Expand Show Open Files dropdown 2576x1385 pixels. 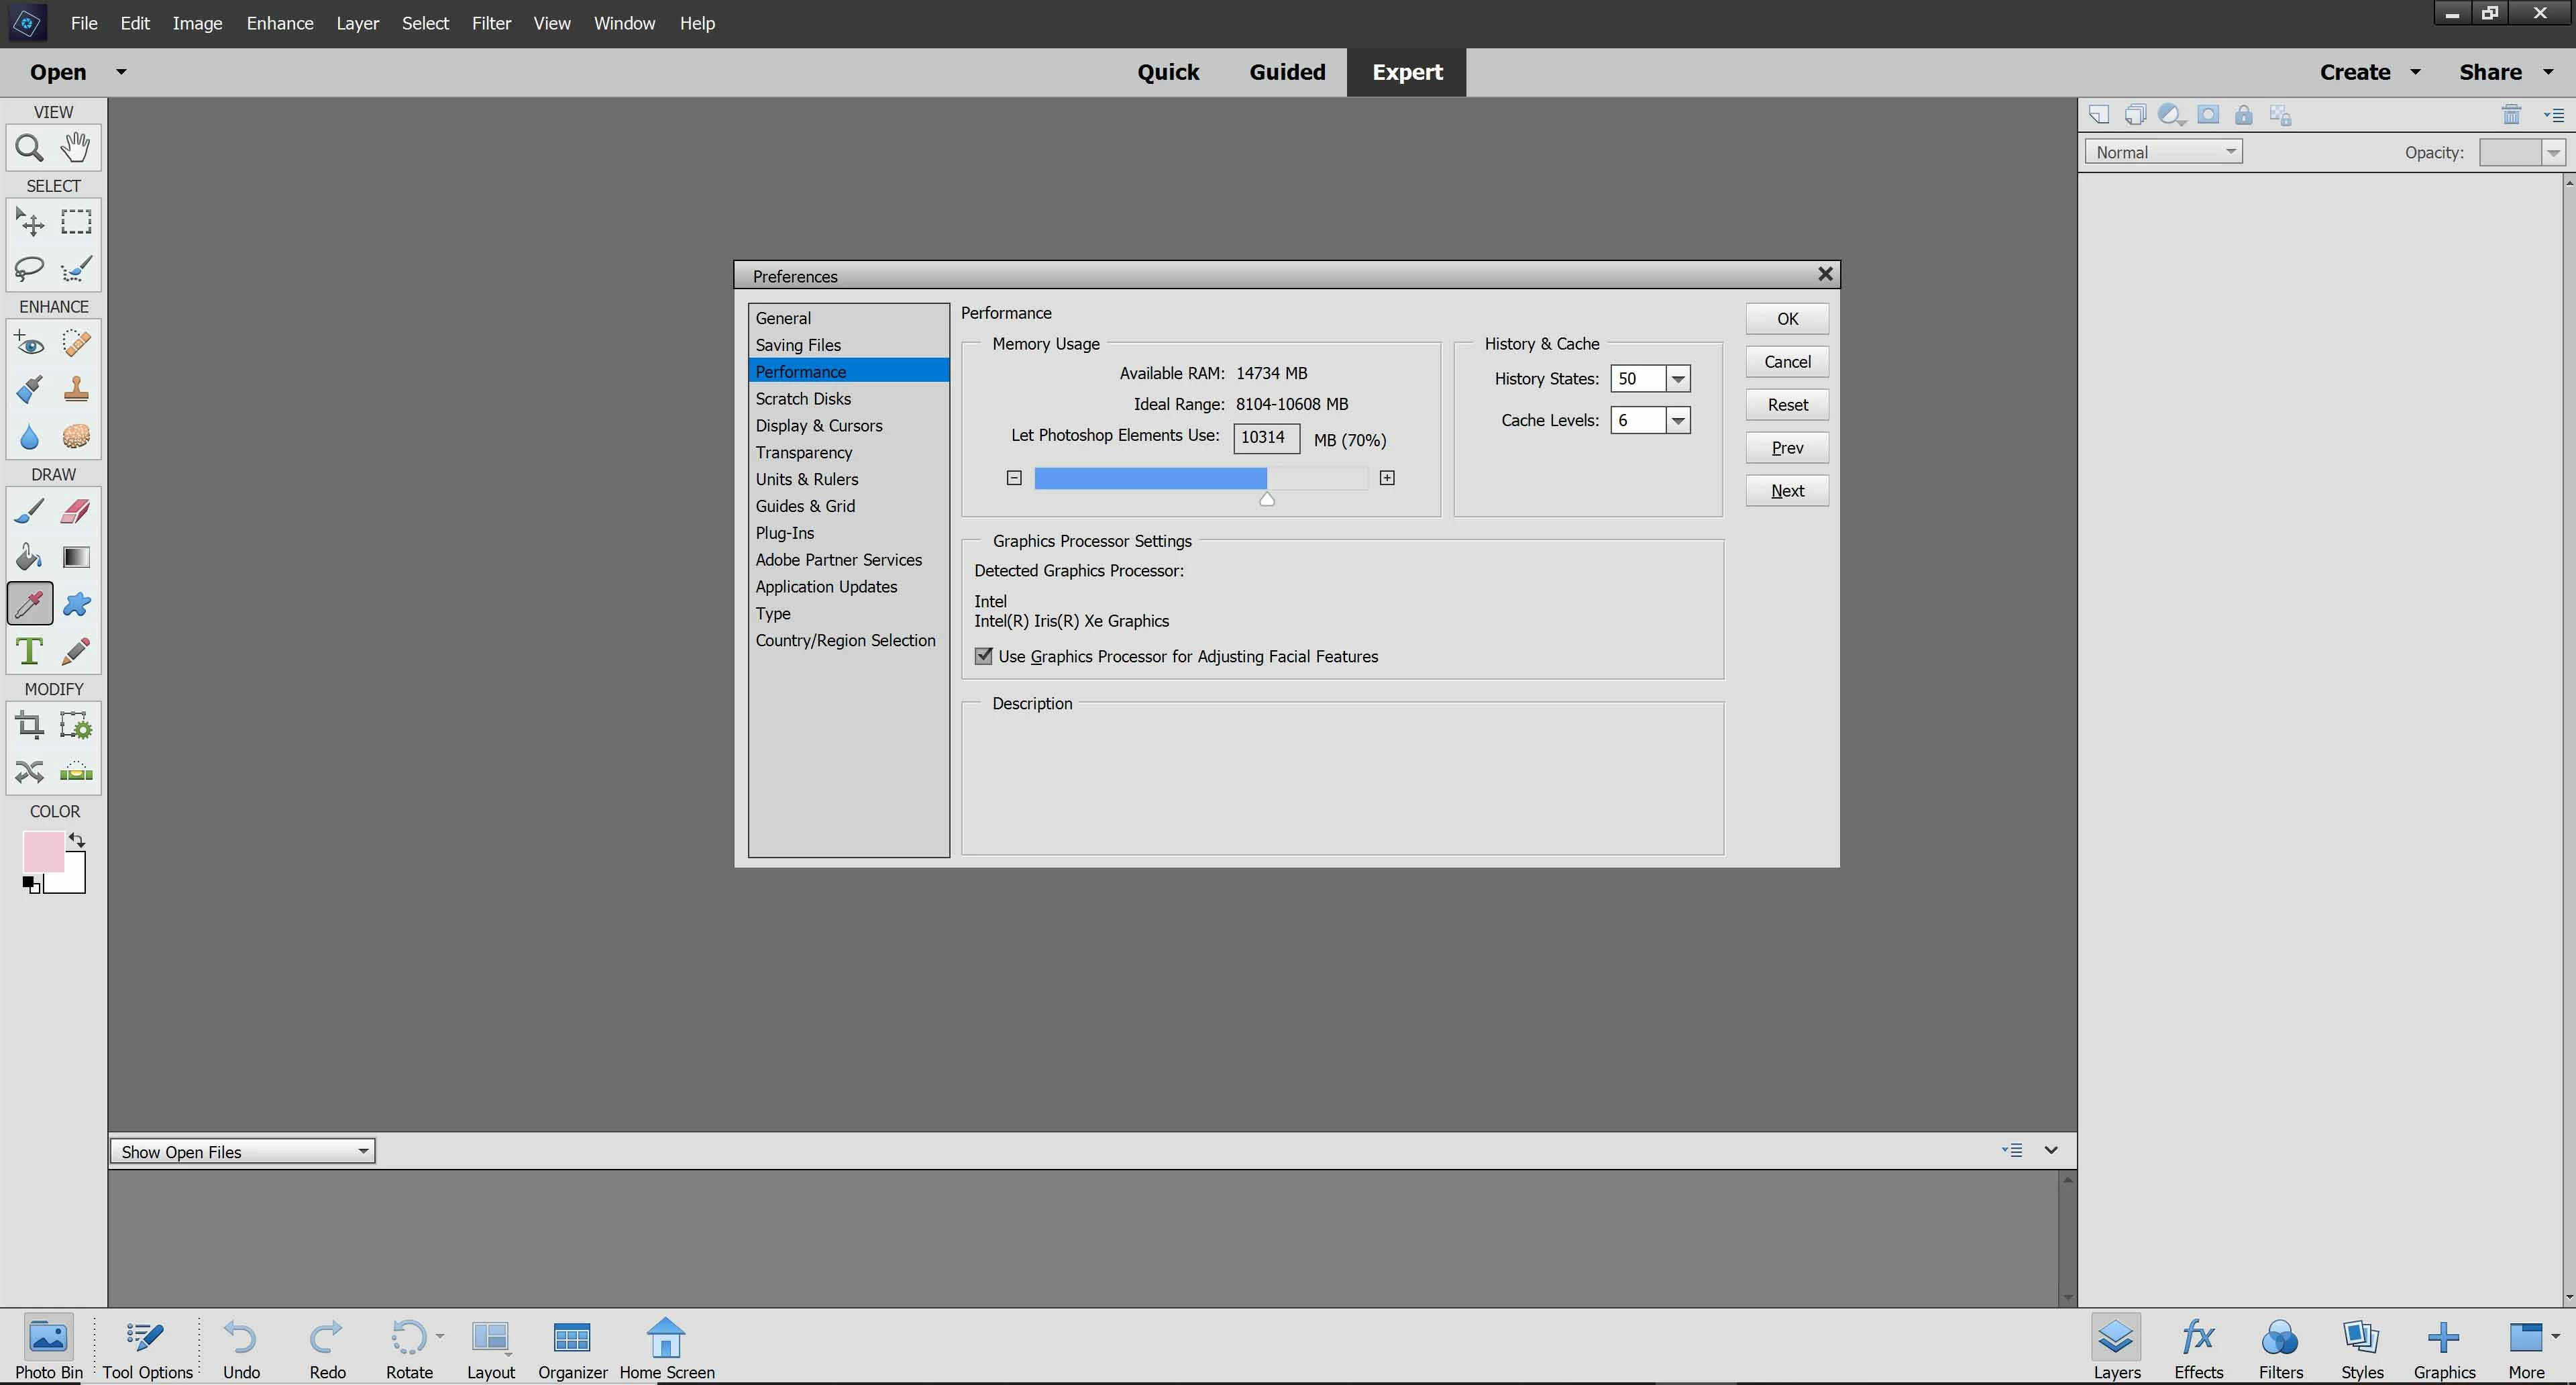363,1151
